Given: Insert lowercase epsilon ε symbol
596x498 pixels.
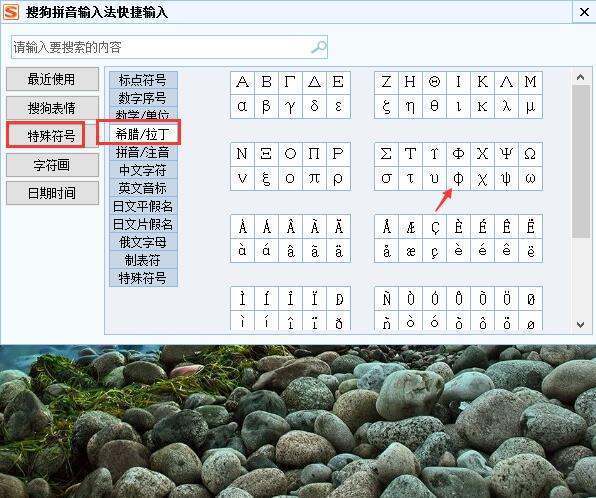Looking at the screenshot, I should tap(338, 106).
